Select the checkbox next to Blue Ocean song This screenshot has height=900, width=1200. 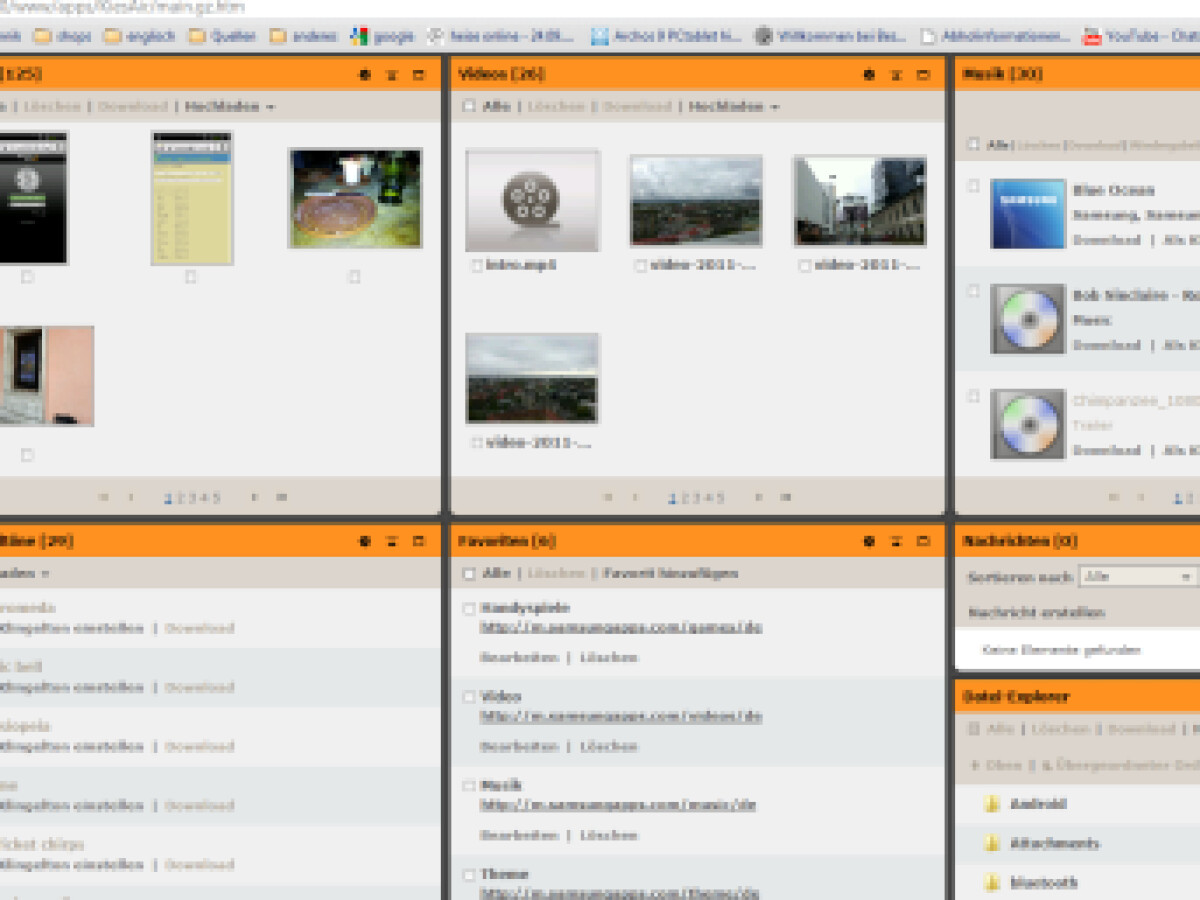point(973,186)
